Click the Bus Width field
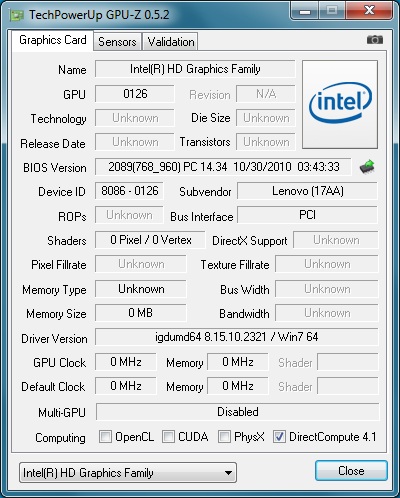 [327, 289]
